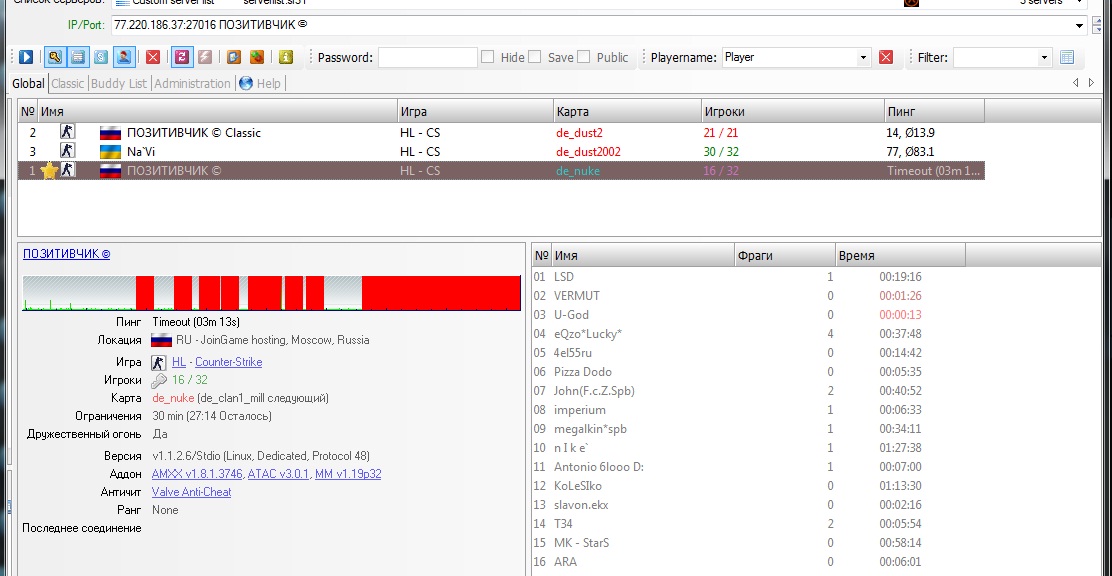Toggle the magenta refresh-arrows toolbar icon
Viewport: 1112px width, 576px height.
click(182, 57)
